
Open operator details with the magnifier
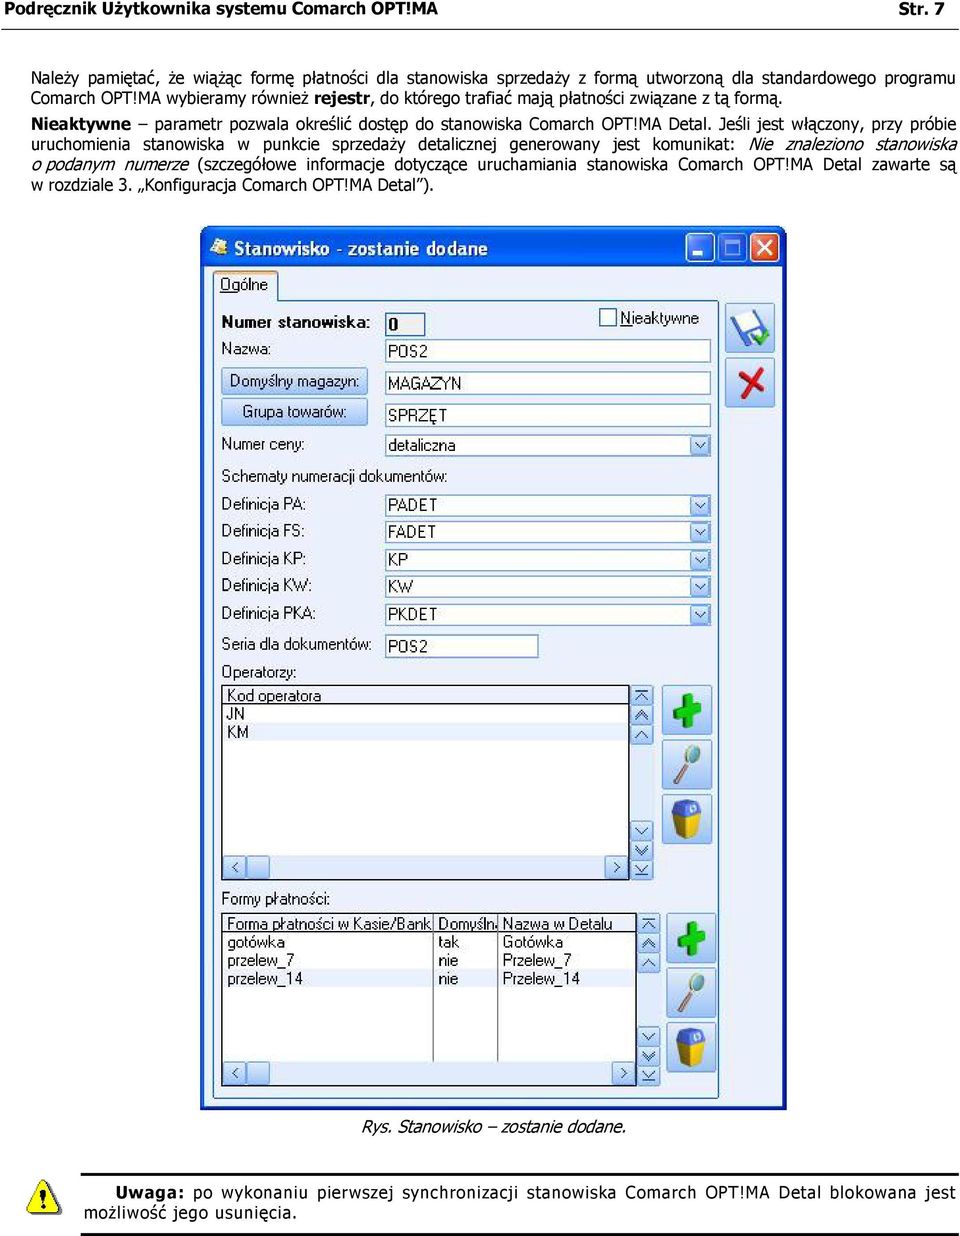tap(687, 765)
